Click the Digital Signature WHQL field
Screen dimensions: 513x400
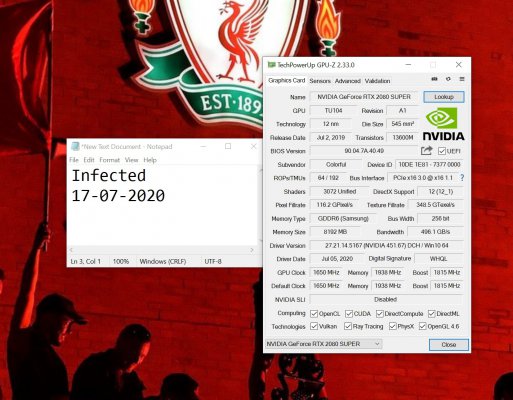click(439, 259)
